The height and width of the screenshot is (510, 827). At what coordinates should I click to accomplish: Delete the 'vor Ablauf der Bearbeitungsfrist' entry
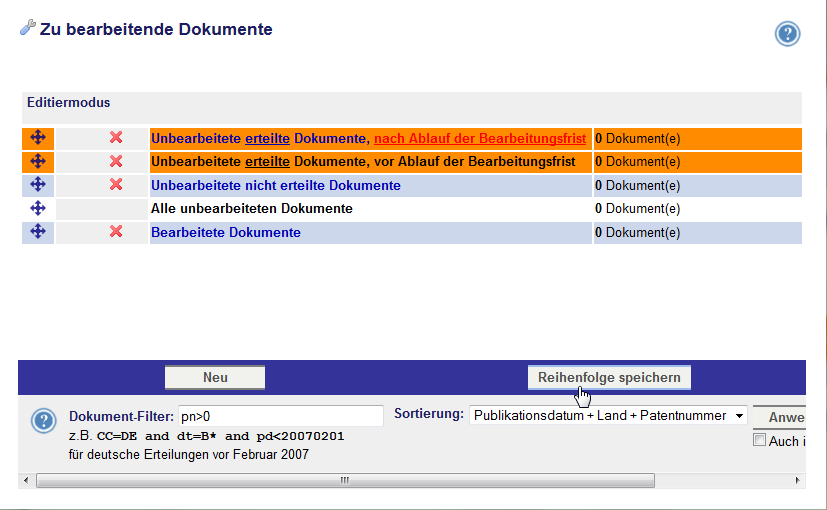point(116,161)
